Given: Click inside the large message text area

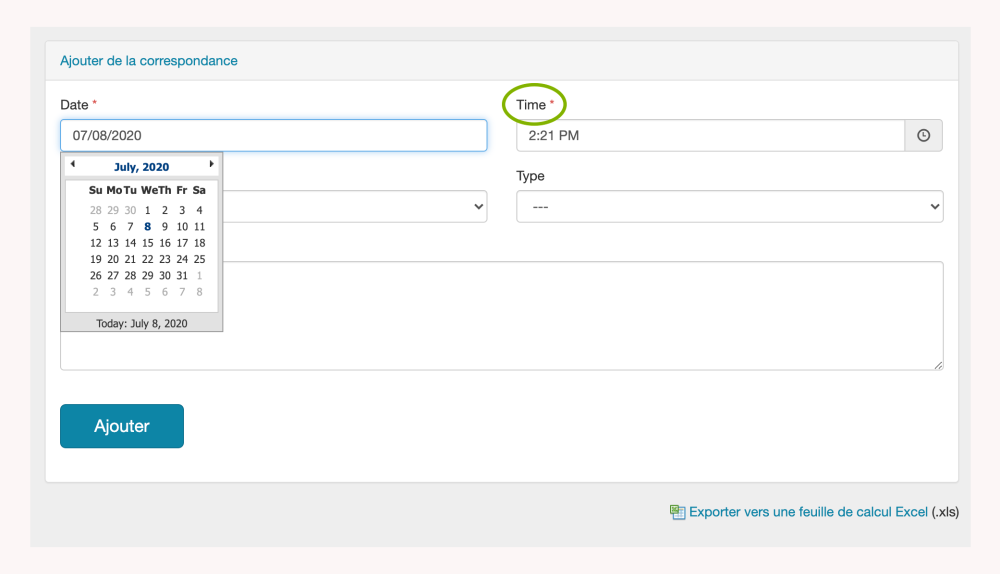Looking at the screenshot, I should tap(580, 315).
